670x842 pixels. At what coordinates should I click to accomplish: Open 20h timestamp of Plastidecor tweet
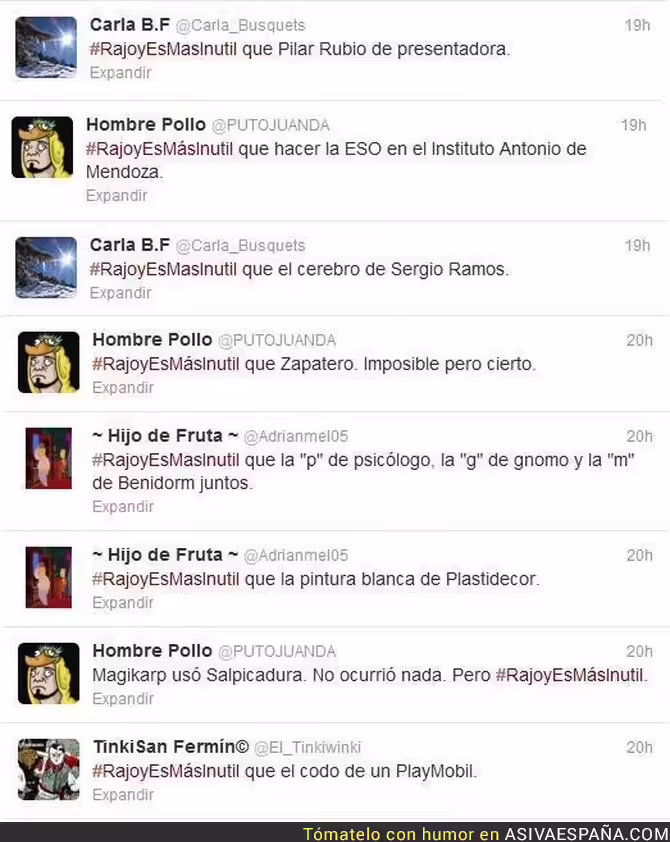[x=639, y=555]
